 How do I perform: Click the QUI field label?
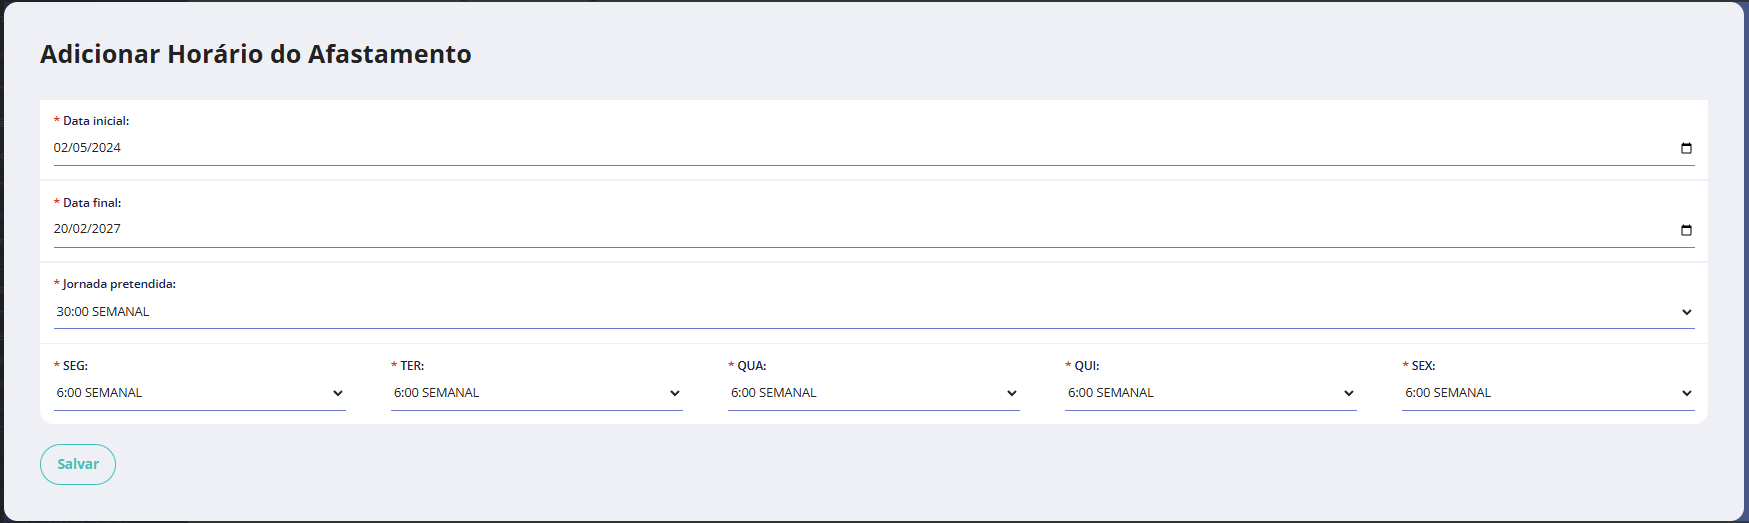[x=1087, y=366]
